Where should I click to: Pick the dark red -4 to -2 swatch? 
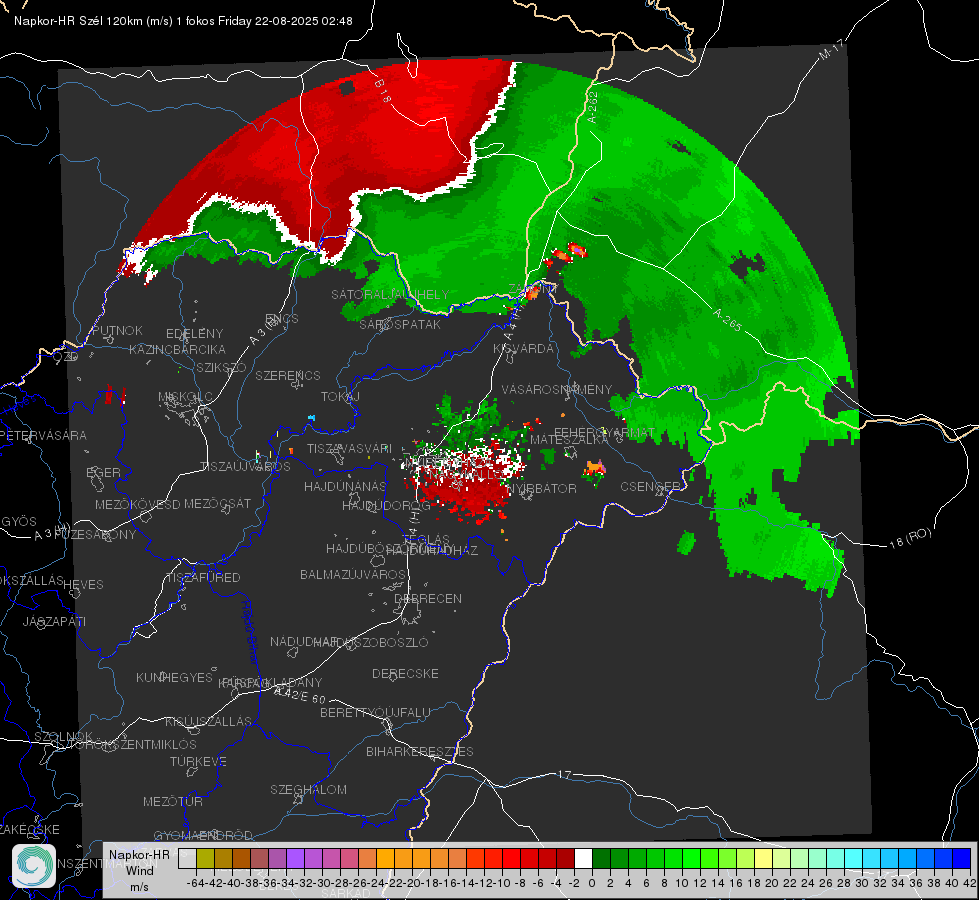click(x=565, y=858)
